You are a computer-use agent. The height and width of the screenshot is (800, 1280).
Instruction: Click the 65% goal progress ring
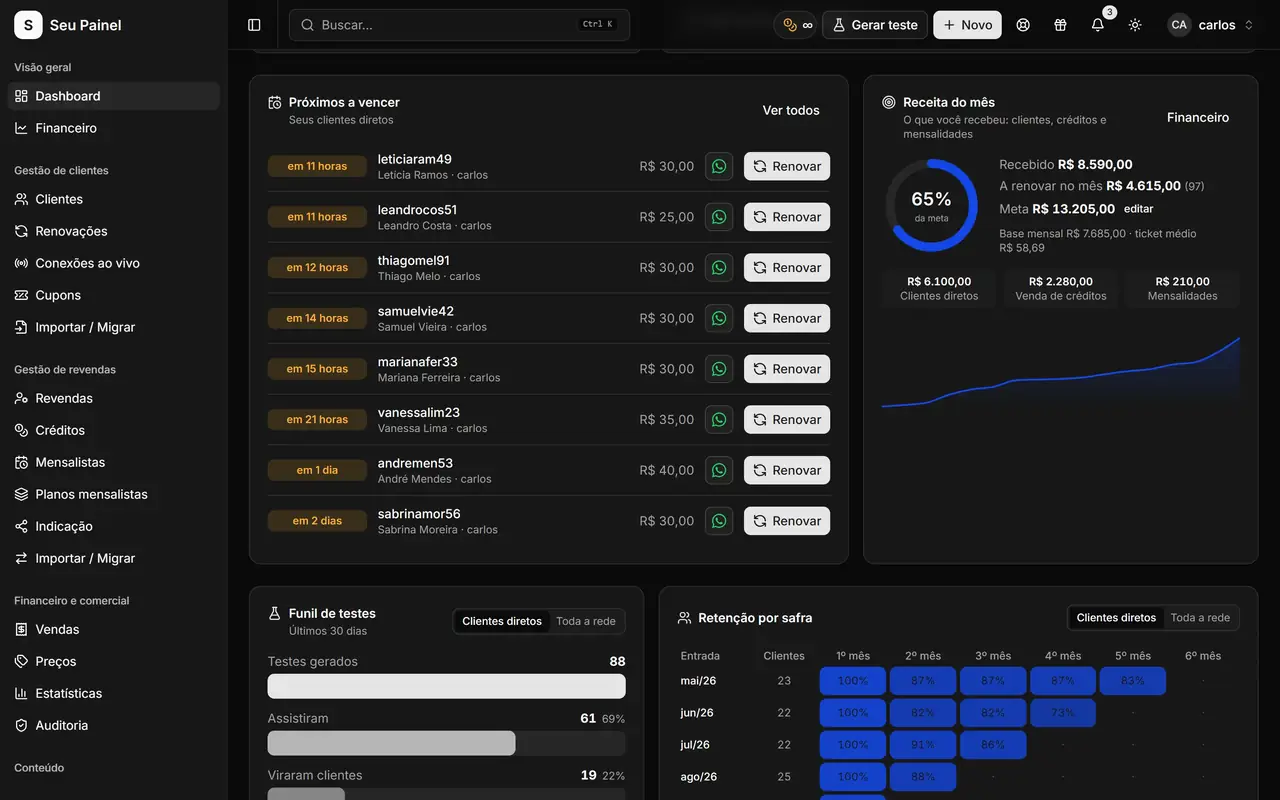931,205
